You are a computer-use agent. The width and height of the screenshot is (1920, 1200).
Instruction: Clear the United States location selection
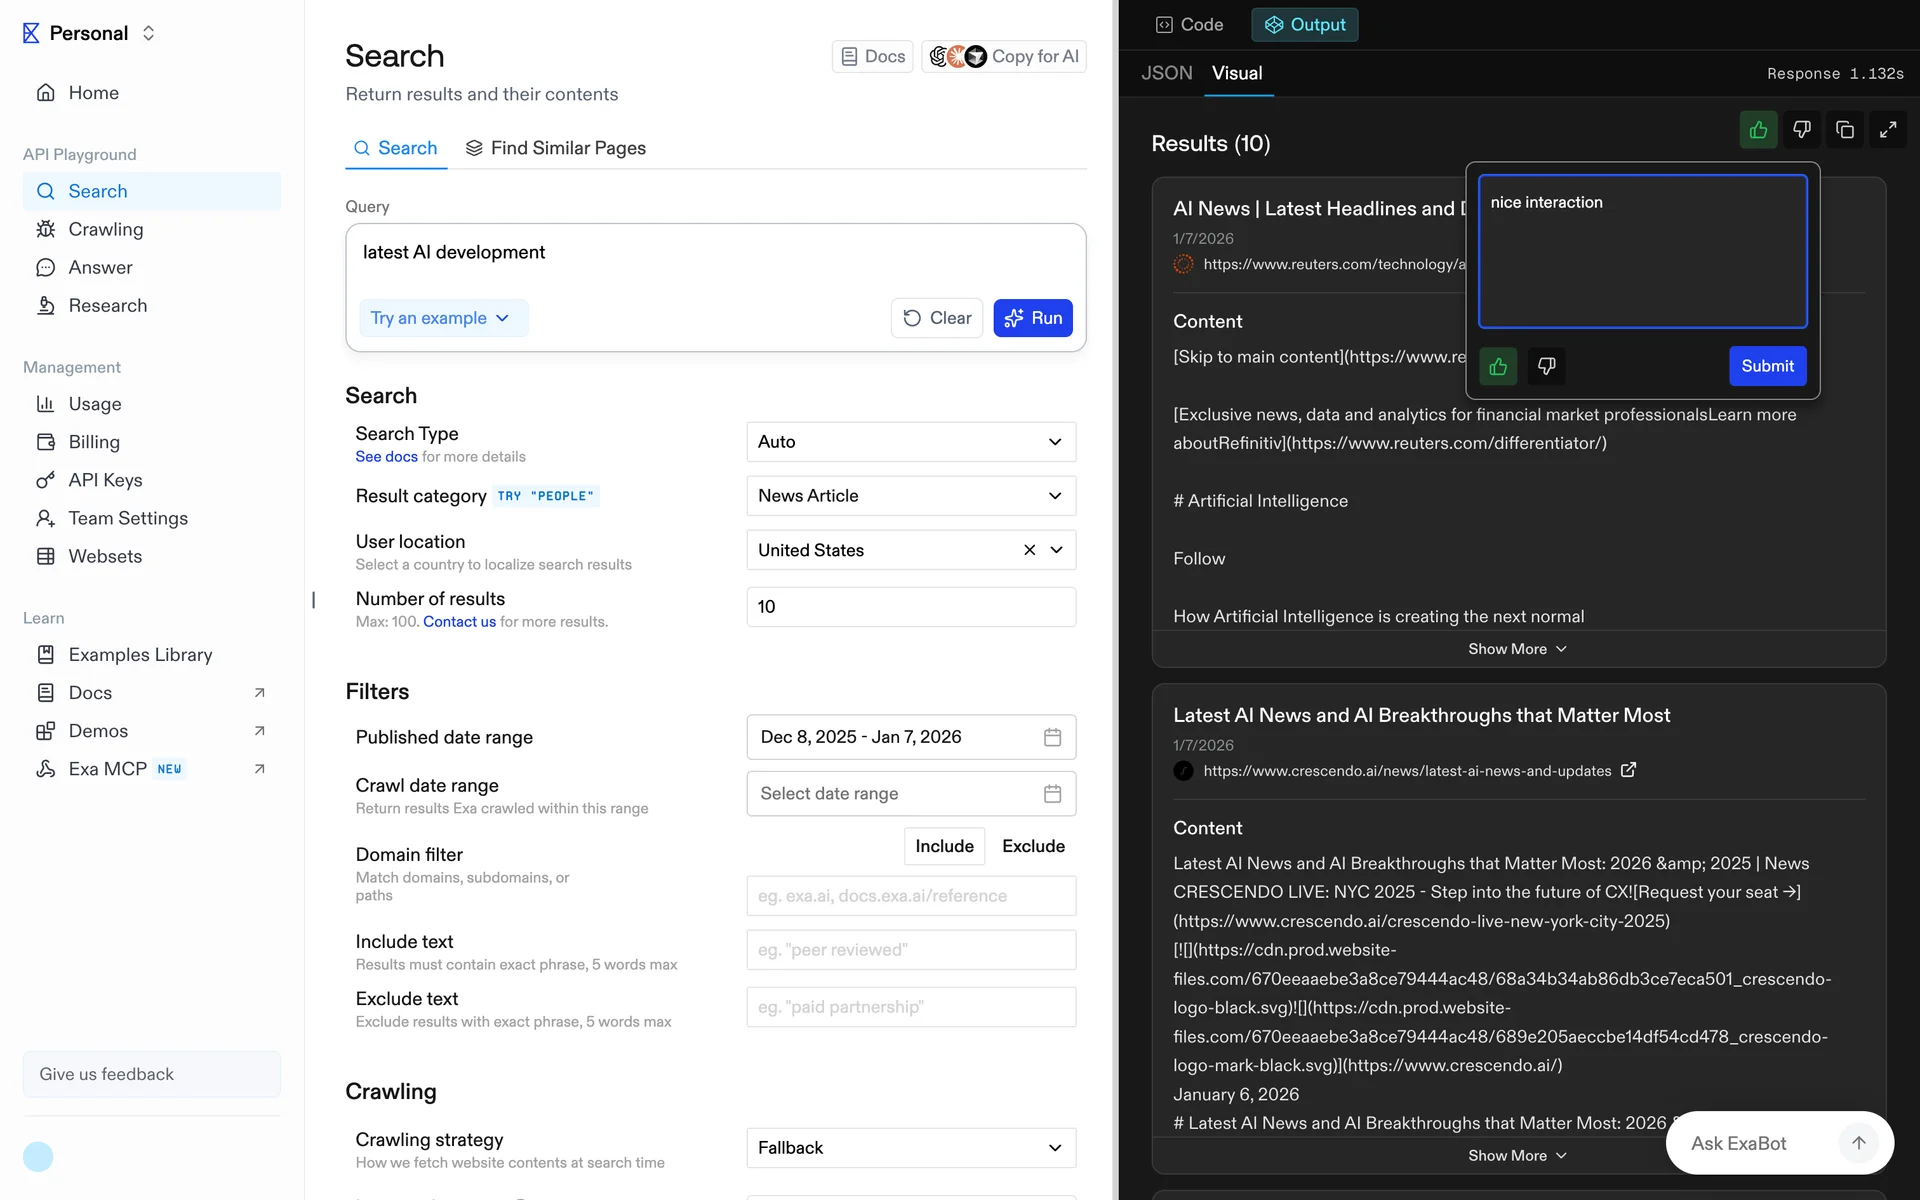pyautogui.click(x=1029, y=550)
